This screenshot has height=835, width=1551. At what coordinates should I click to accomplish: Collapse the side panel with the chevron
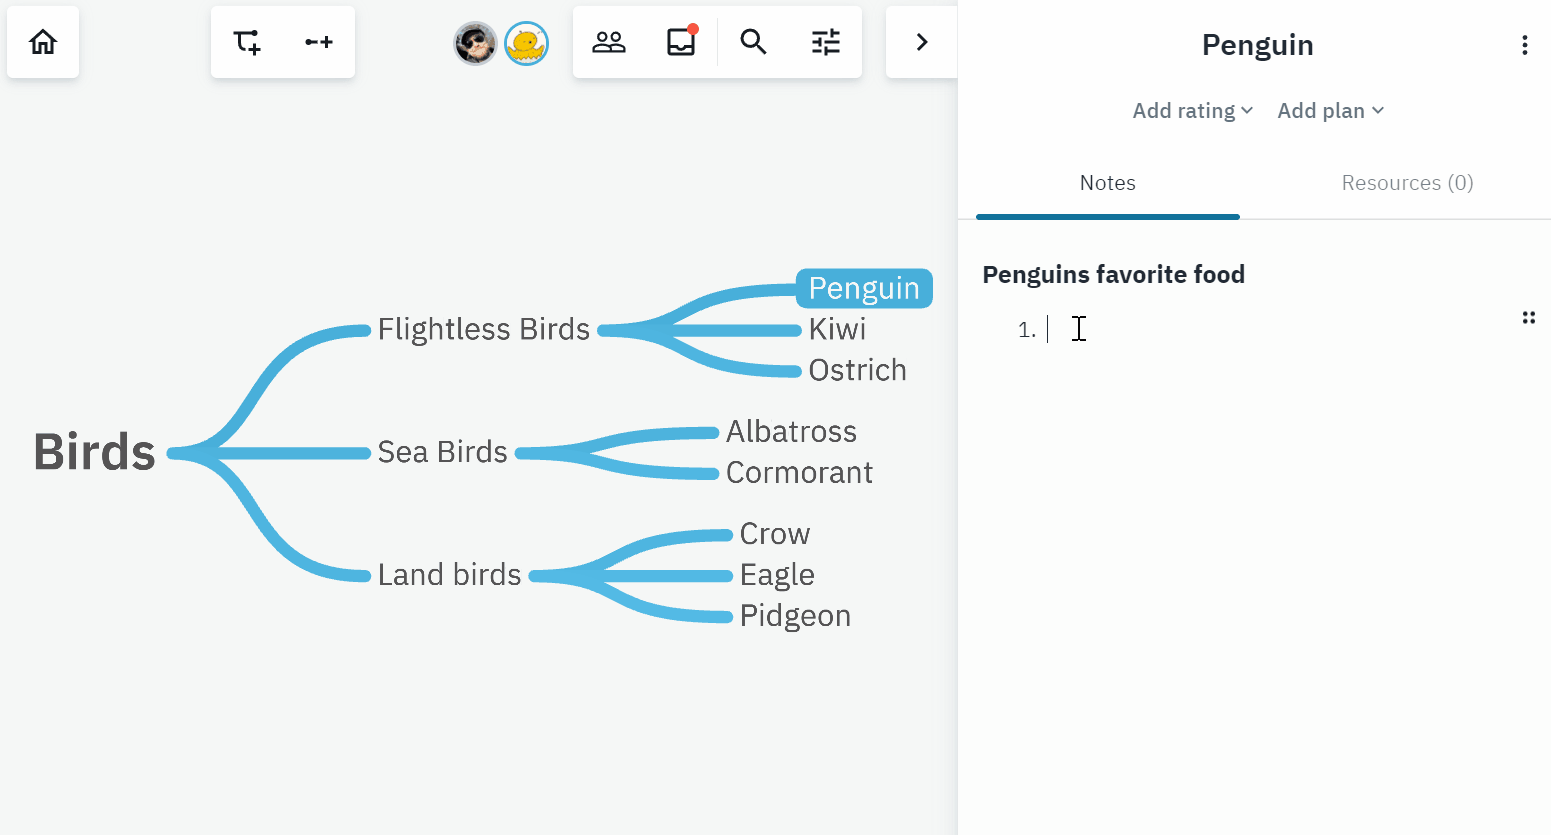pyautogui.click(x=922, y=42)
